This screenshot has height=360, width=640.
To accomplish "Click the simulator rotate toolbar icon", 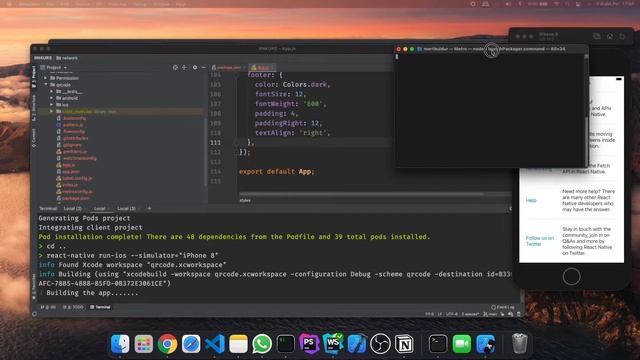I will 622,36.
